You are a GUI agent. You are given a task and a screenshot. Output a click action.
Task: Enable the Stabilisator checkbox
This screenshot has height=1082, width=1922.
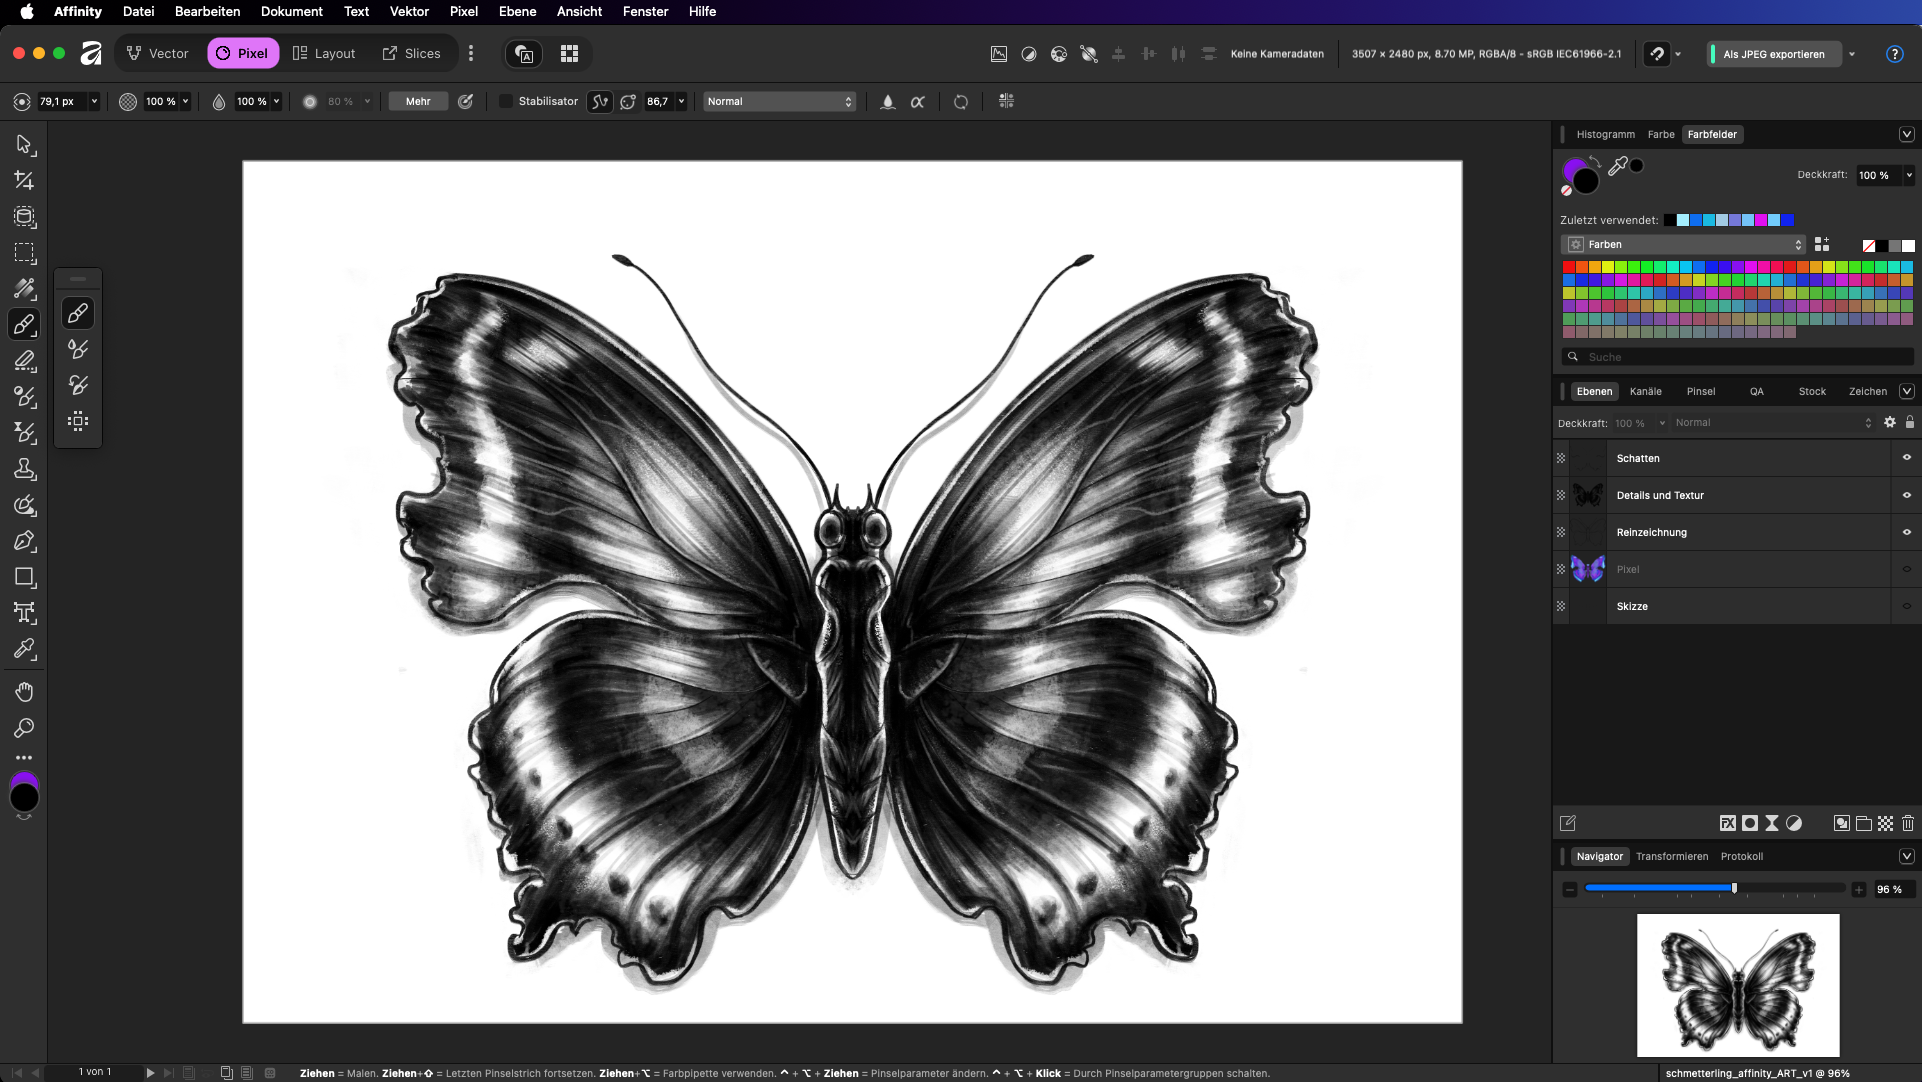(x=506, y=101)
